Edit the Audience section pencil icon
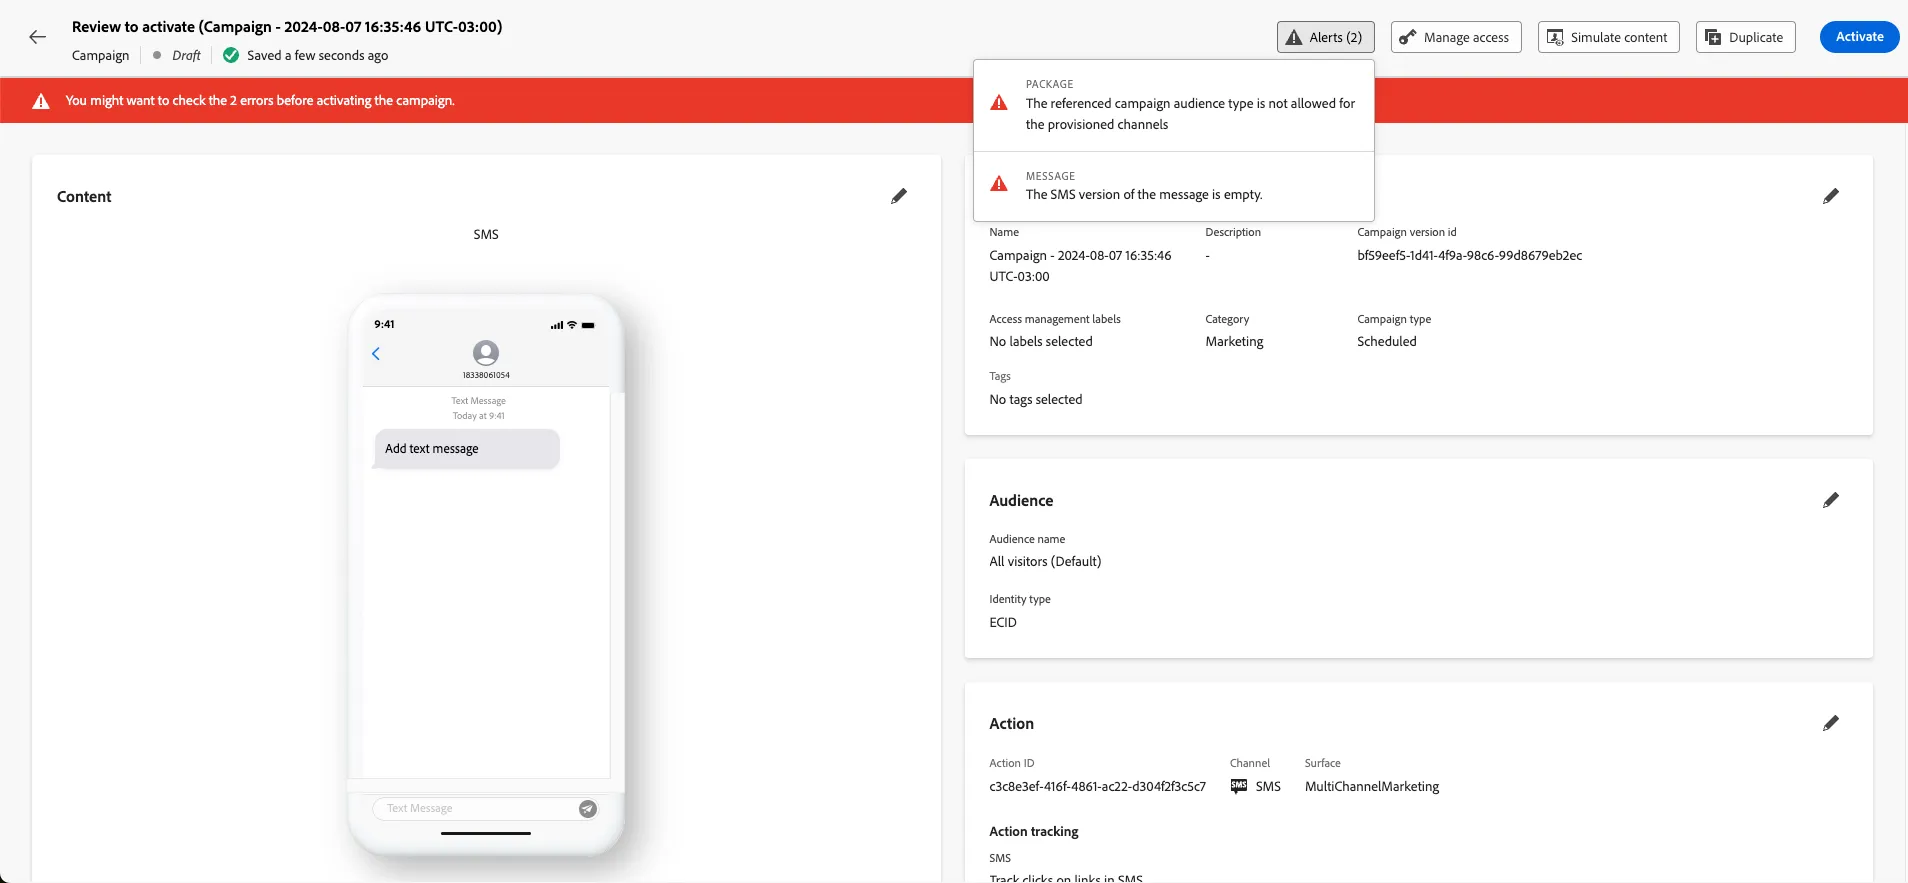Screen dimensions: 1908x883 1830,500
